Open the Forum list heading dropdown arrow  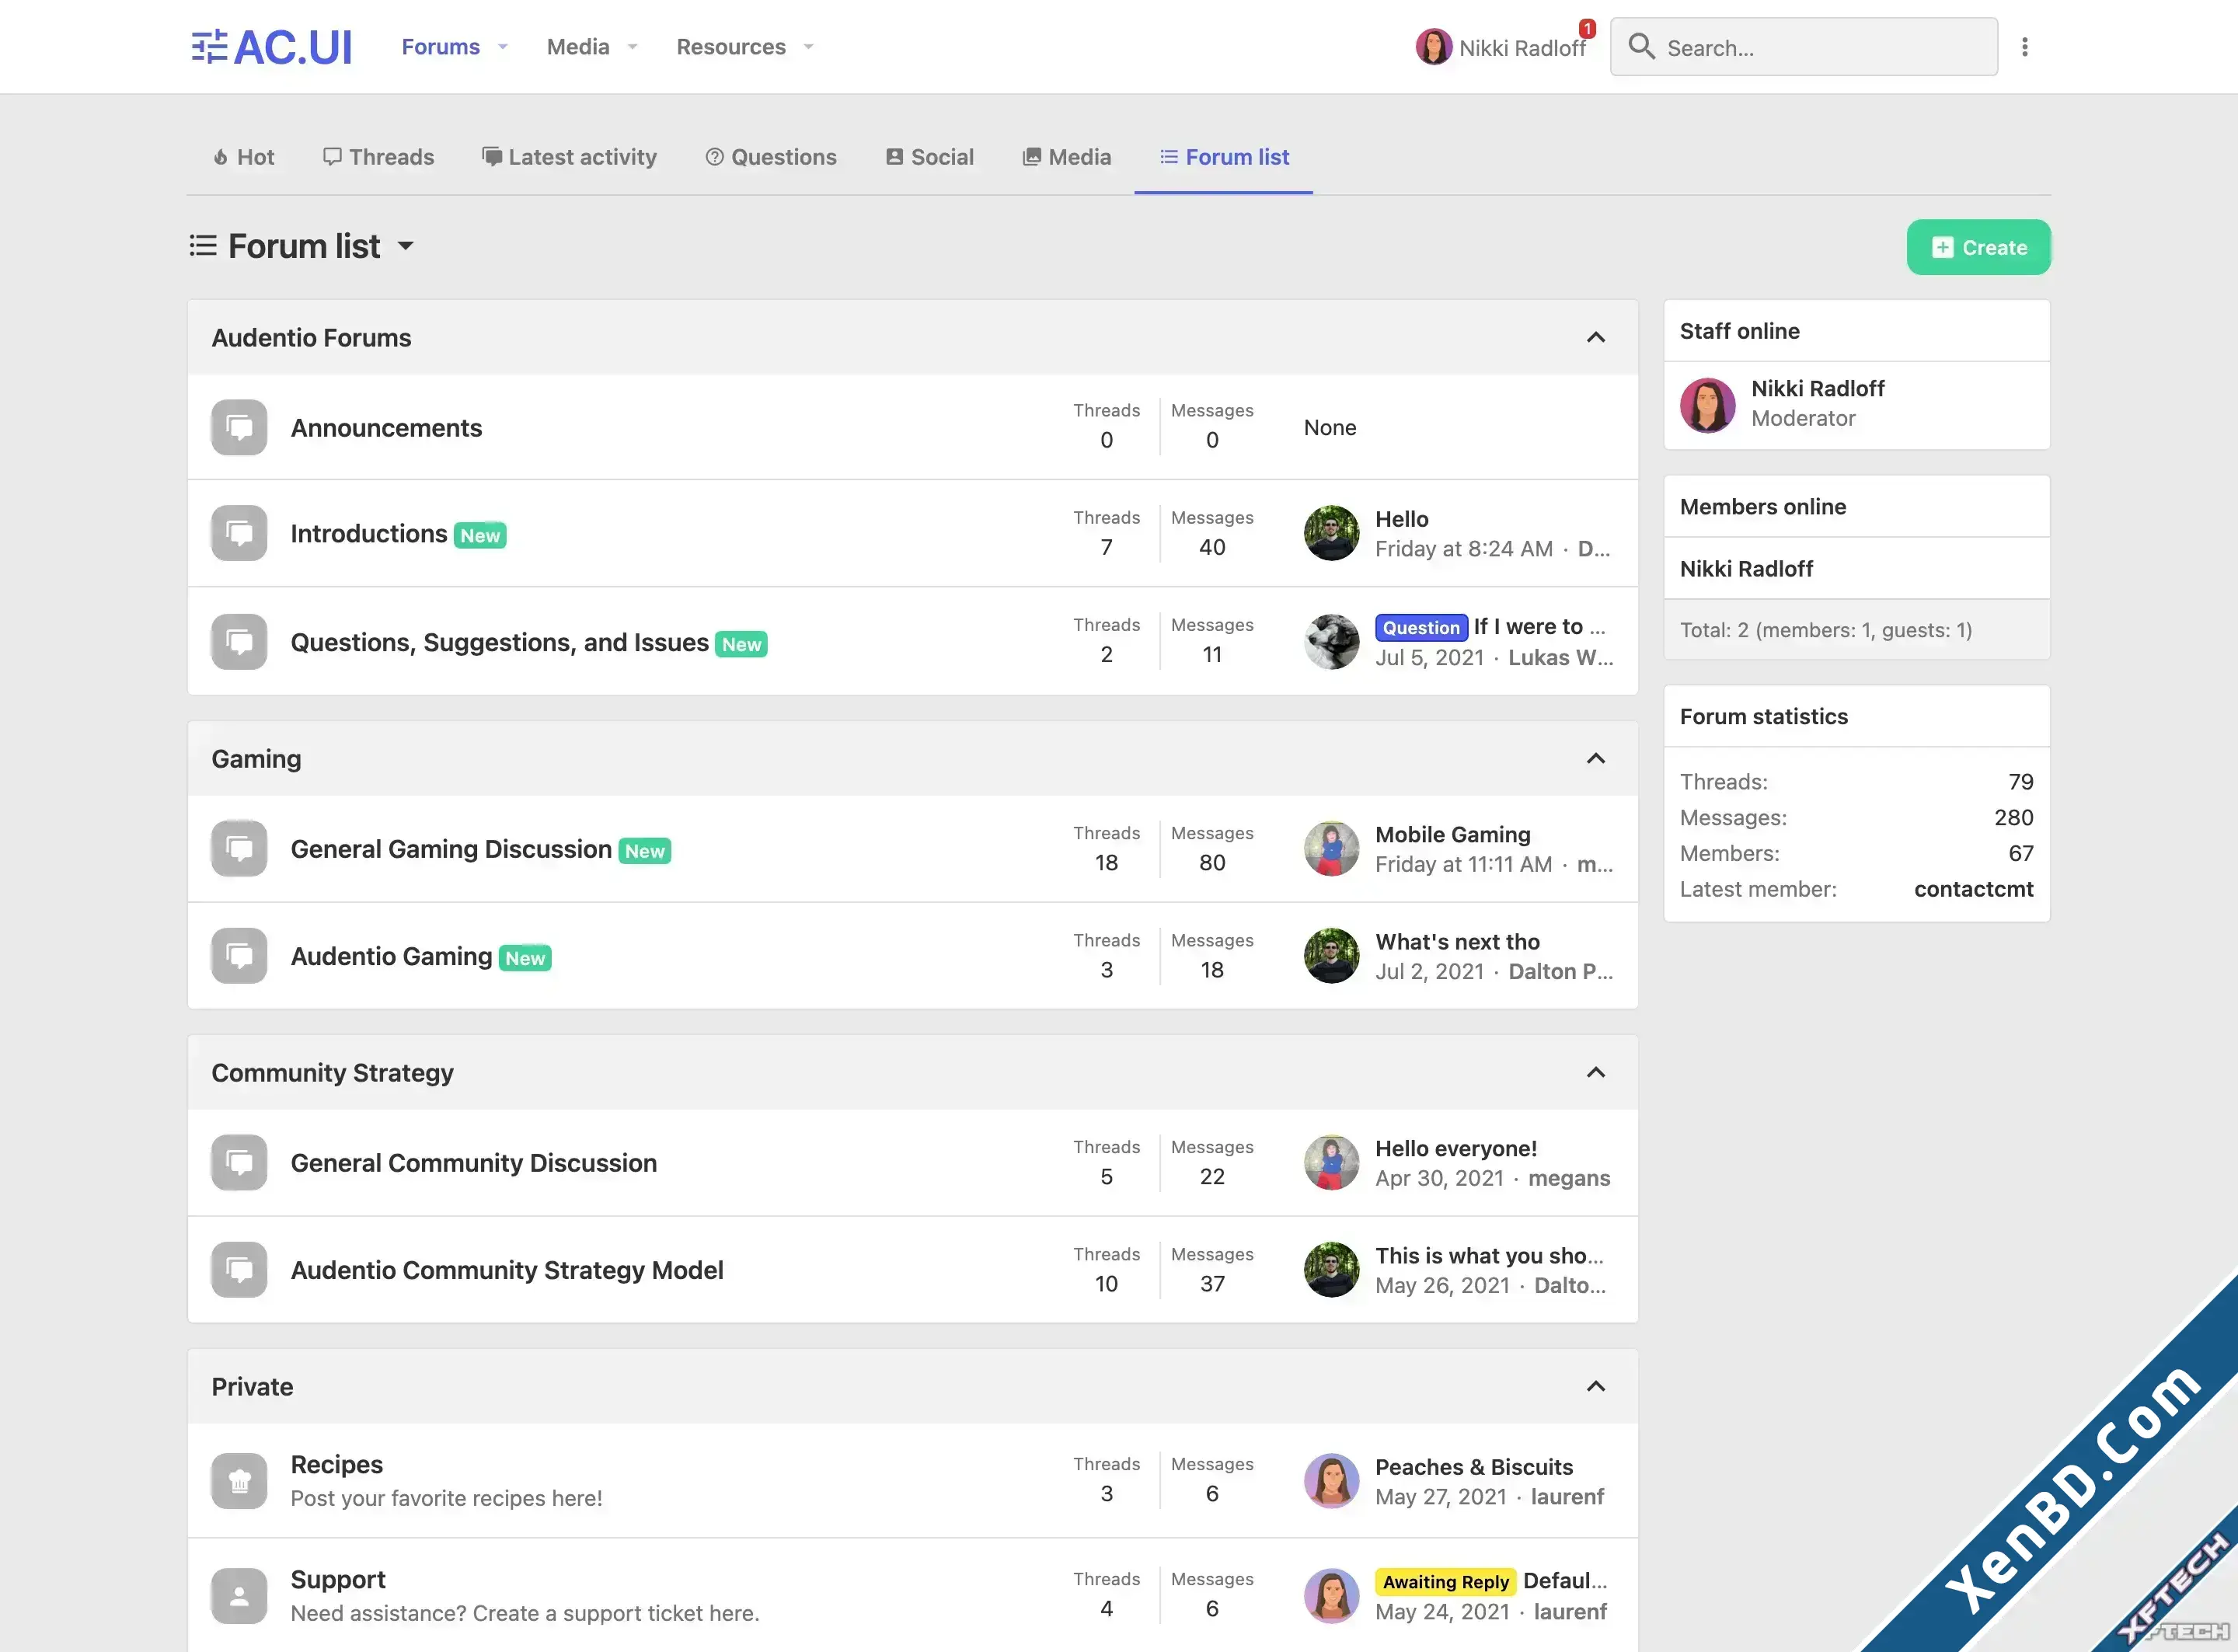pos(405,246)
